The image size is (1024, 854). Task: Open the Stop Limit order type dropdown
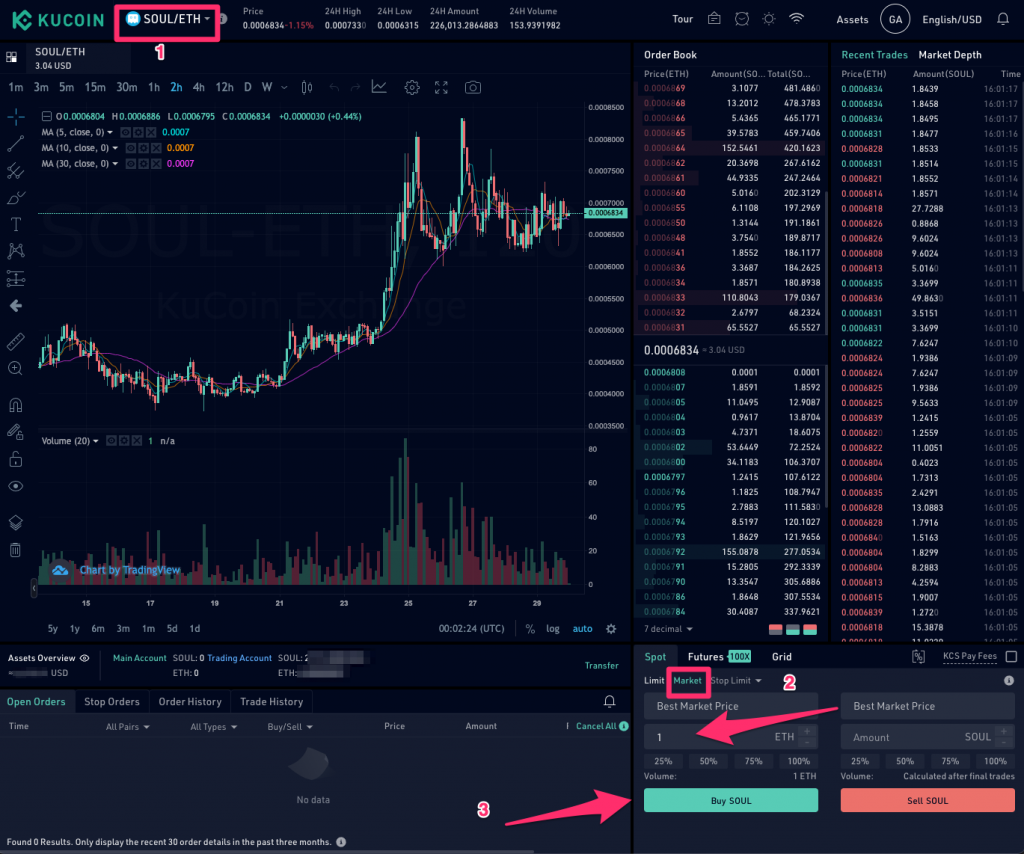click(x=736, y=680)
